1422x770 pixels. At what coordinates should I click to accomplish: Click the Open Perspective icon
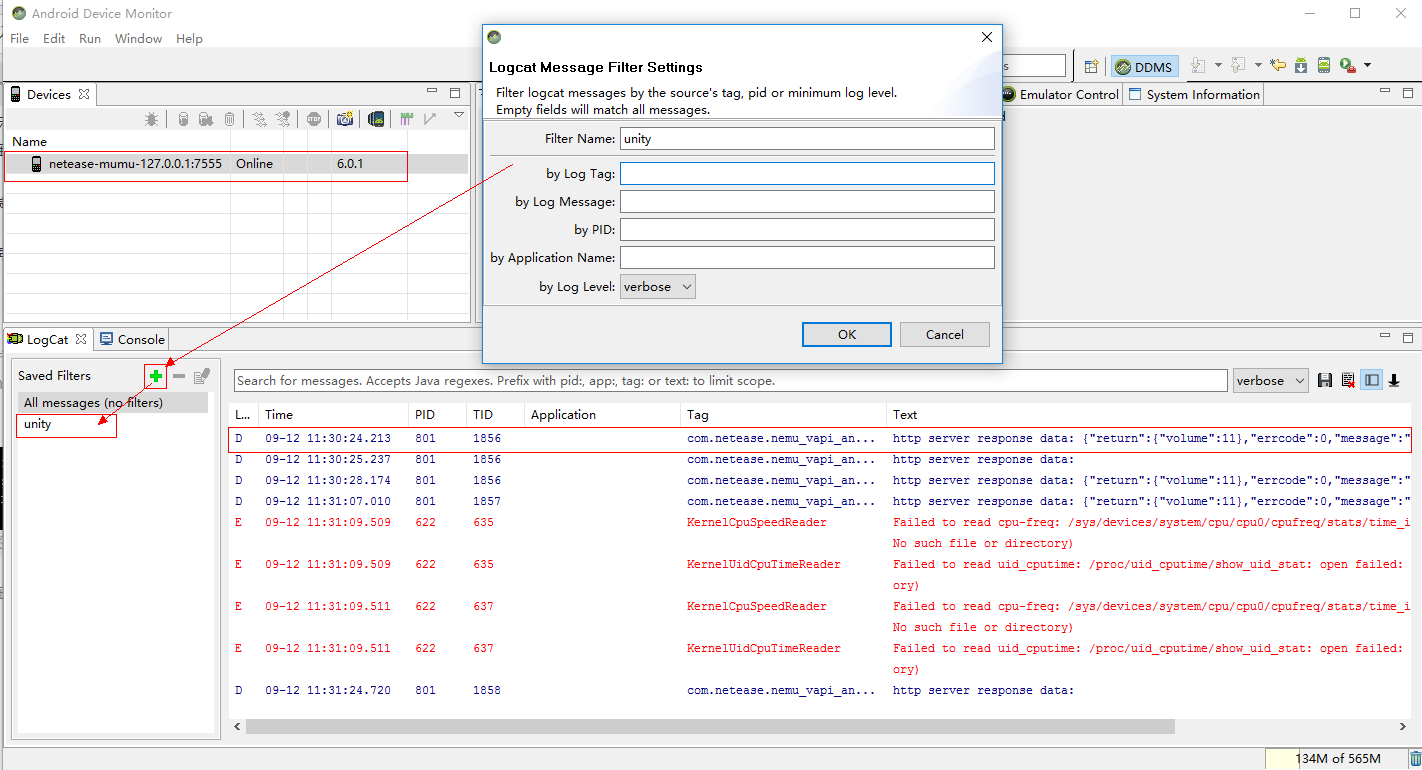pyautogui.click(x=1091, y=66)
